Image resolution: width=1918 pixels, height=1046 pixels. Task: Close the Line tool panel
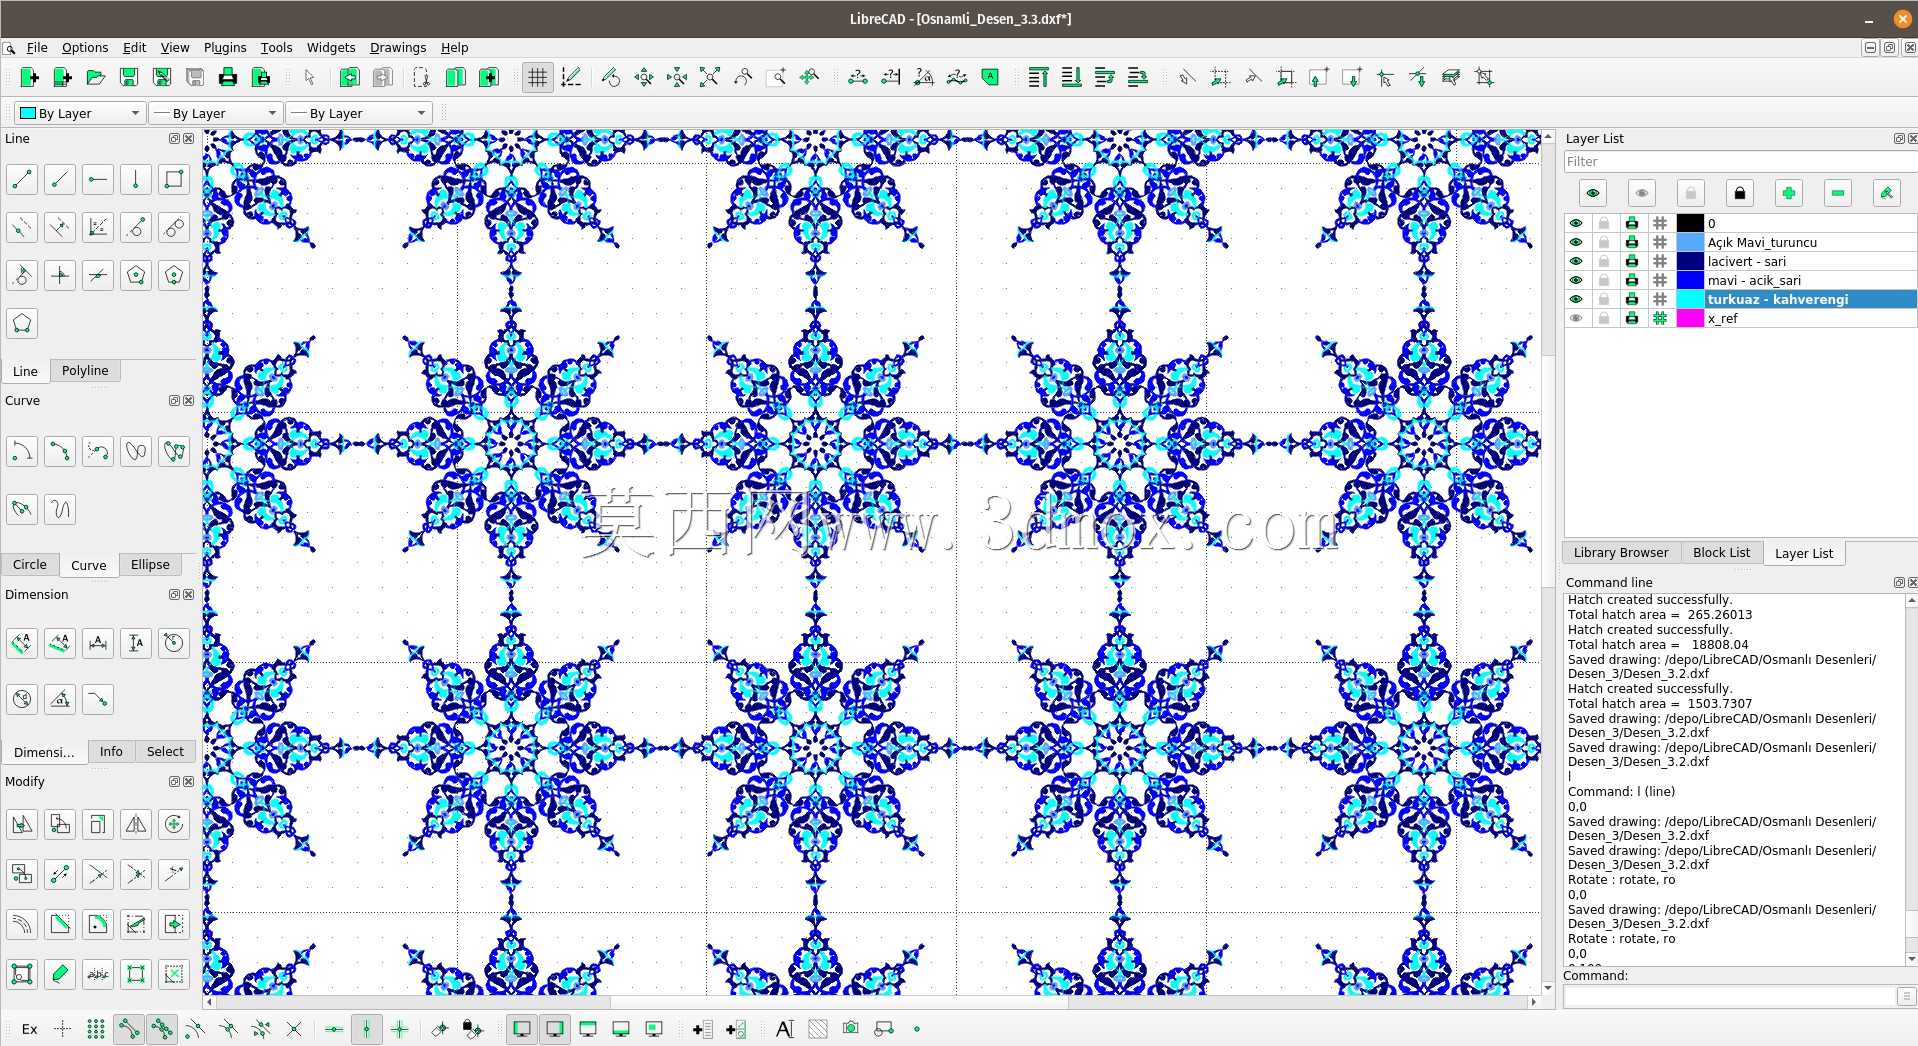[x=189, y=139]
